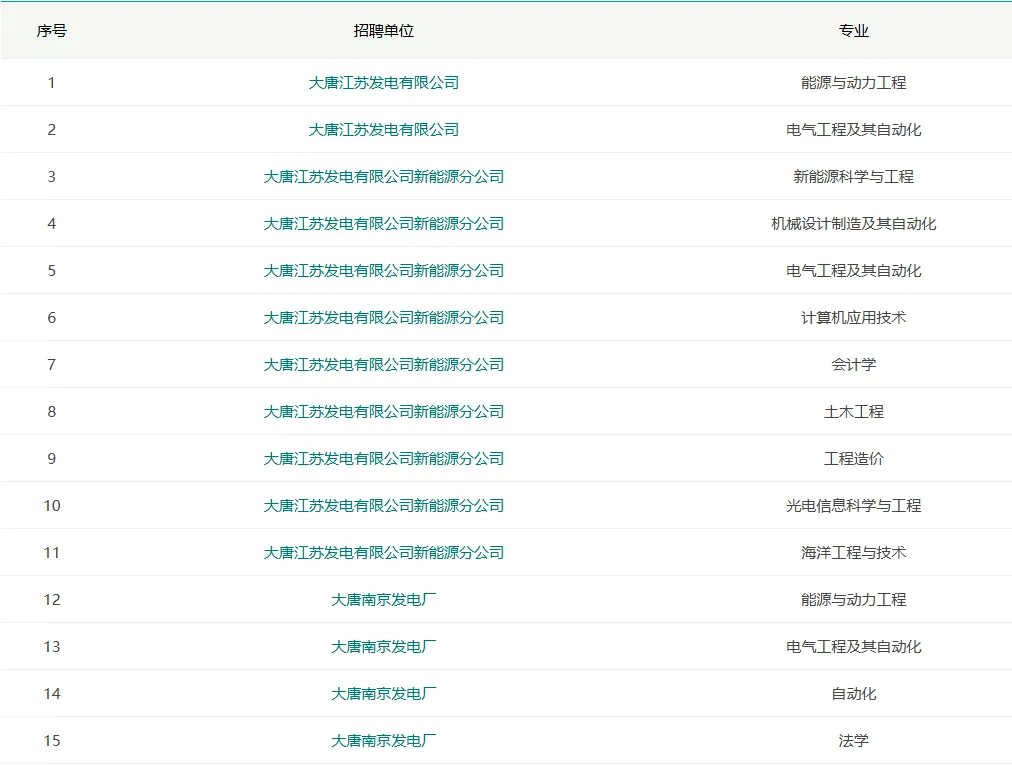Viewport: 1012px width, 765px height.
Task: Click sequence number 2
Action: tap(52, 130)
